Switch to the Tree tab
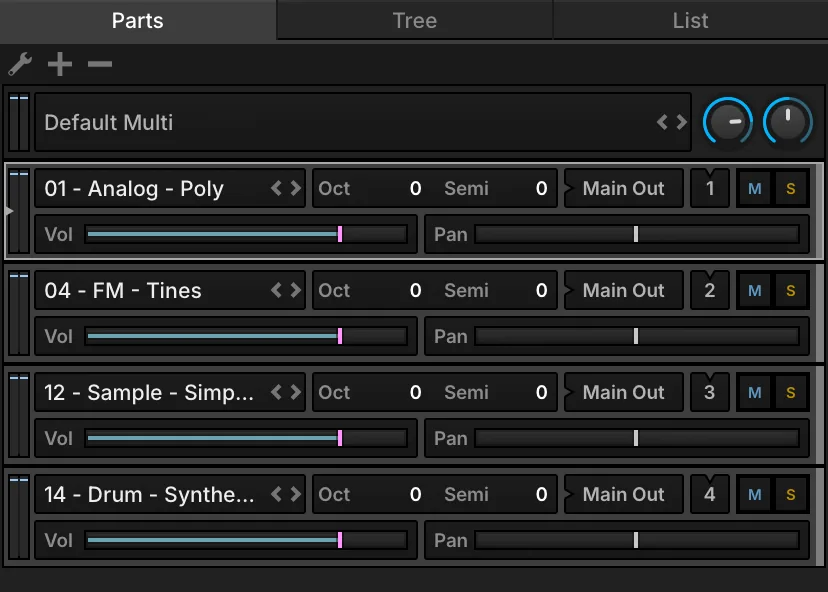 coord(415,21)
